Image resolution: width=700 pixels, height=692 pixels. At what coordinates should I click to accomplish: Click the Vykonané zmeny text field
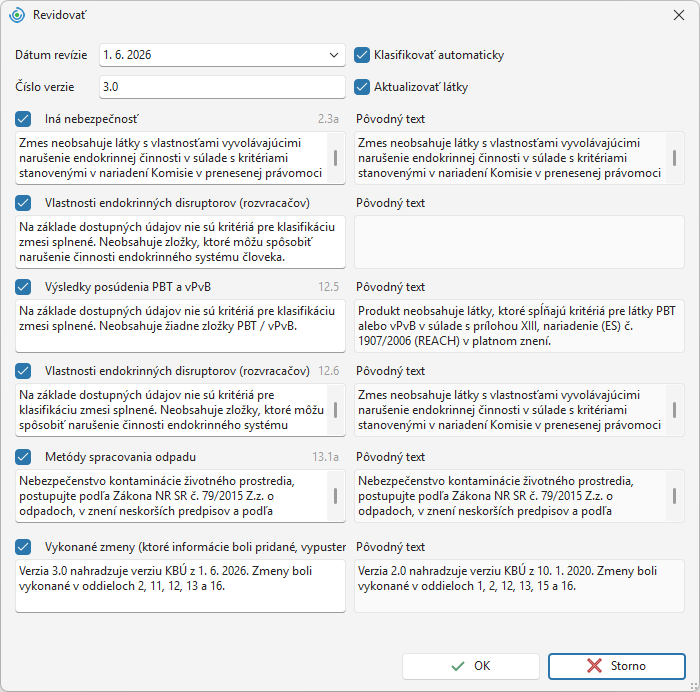coord(180,586)
